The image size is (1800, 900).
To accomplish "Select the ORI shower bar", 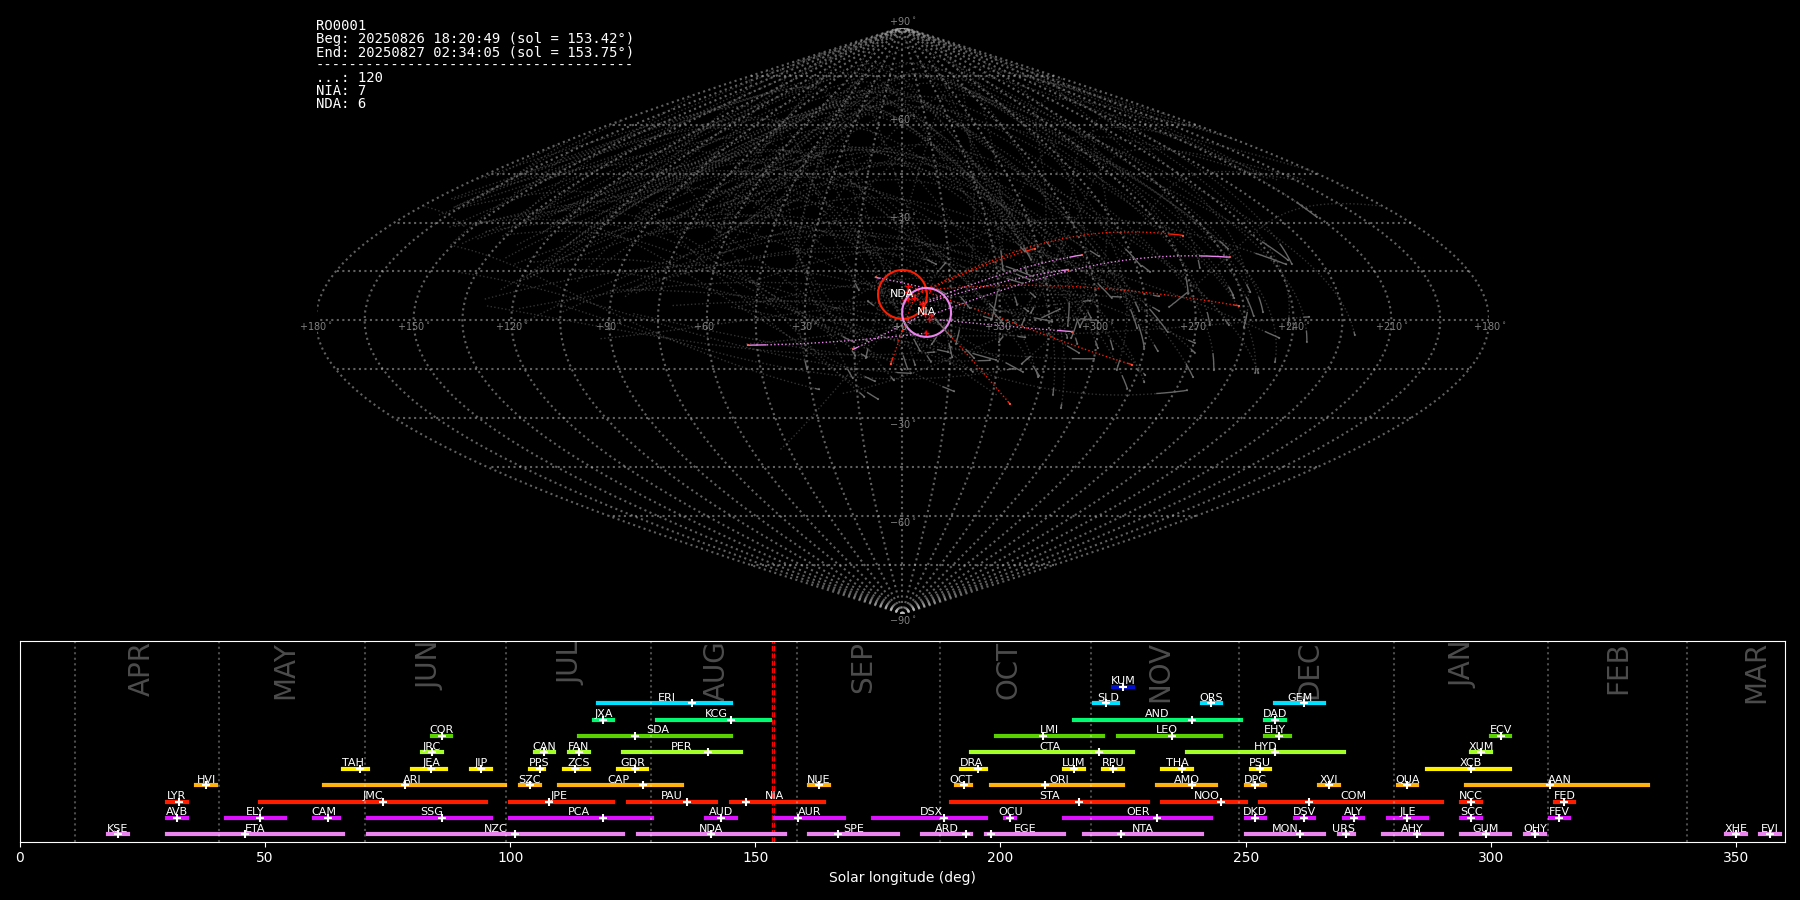I will tap(1057, 785).
